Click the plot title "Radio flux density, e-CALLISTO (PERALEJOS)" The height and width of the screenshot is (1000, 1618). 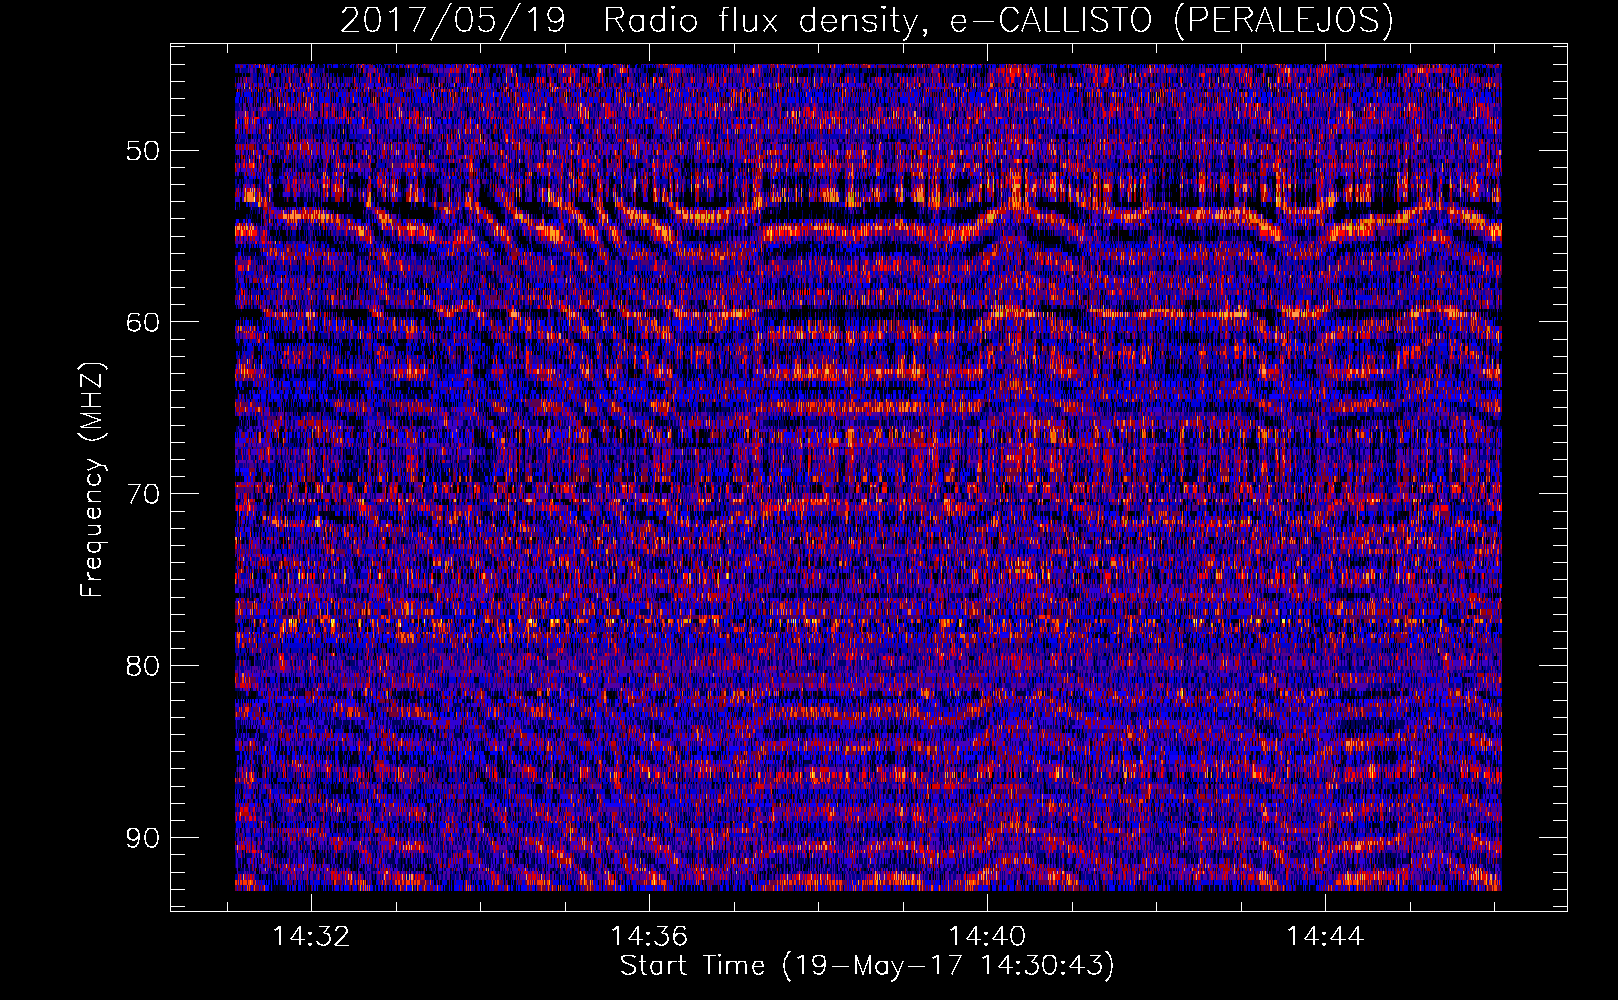tap(998, 21)
